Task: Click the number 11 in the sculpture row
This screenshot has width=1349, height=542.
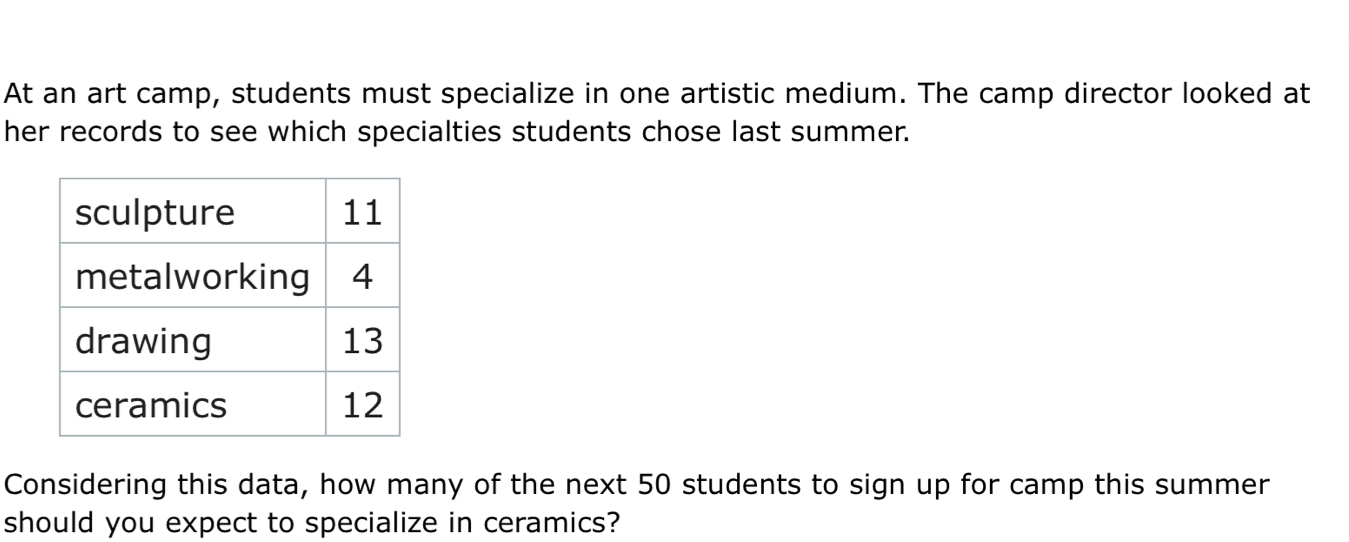Action: [362, 213]
